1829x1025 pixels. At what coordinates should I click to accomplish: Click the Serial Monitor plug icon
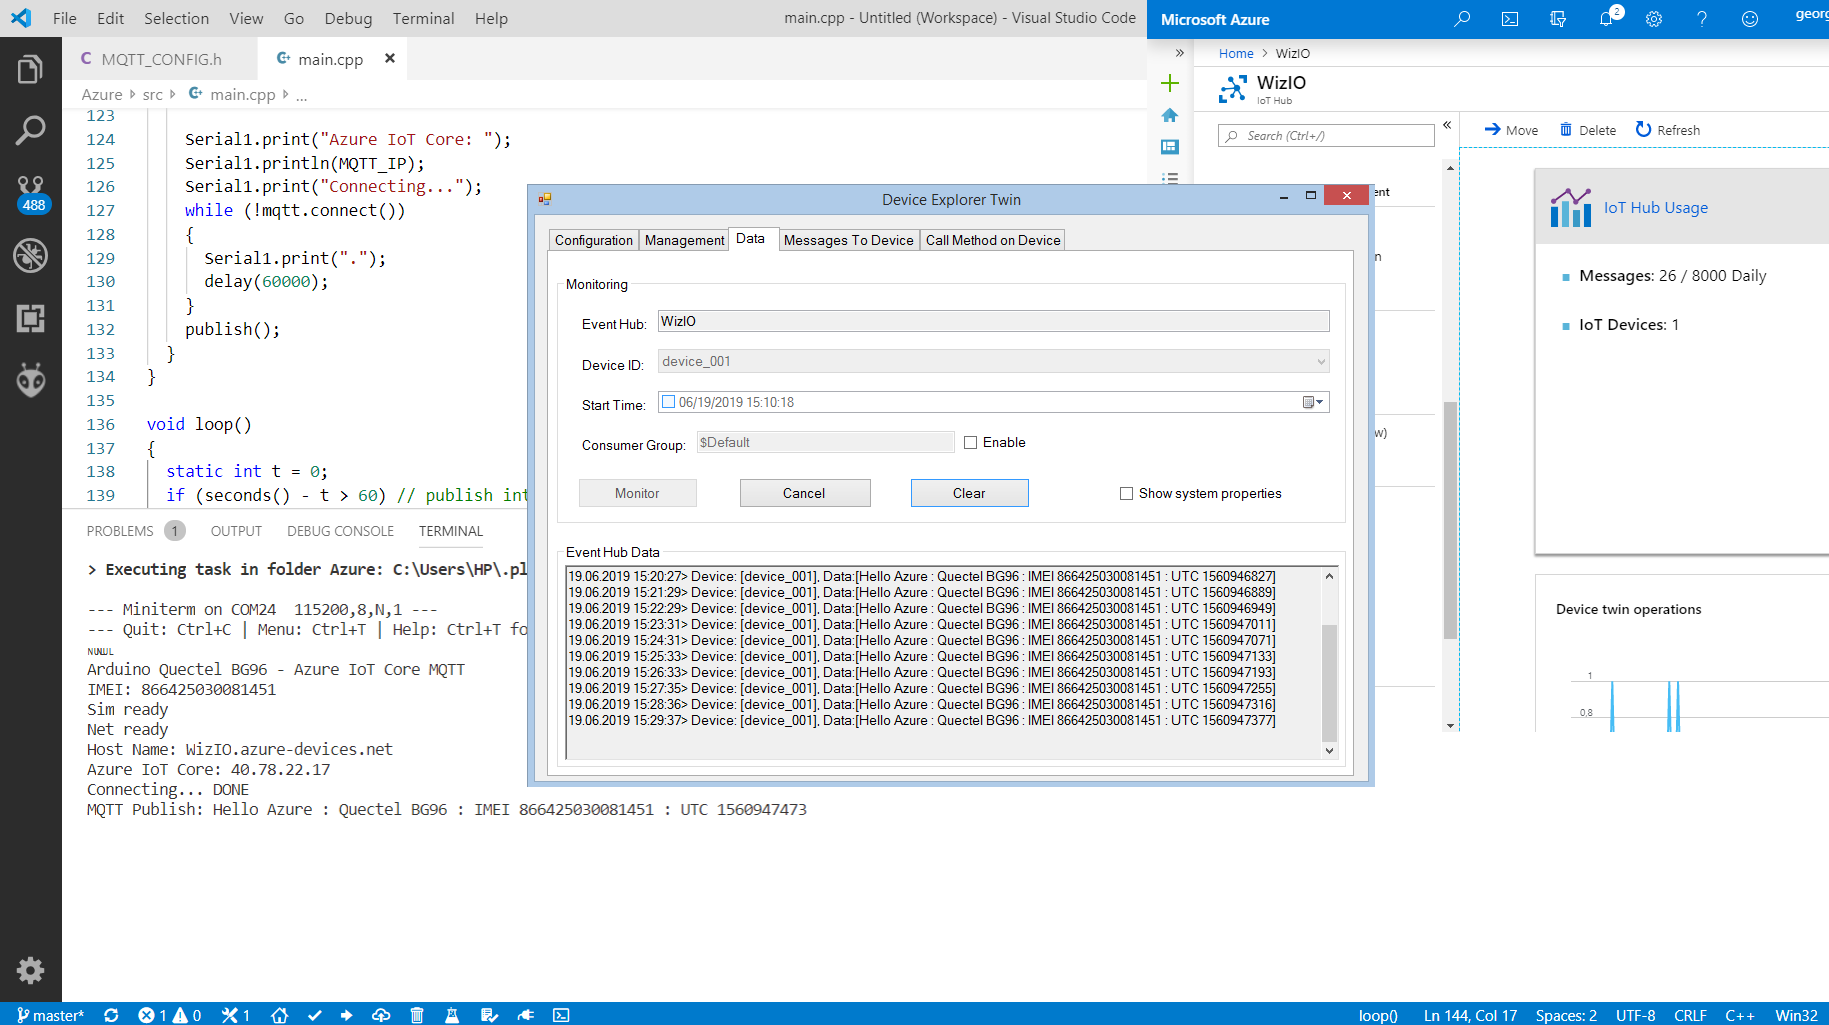(x=525, y=1015)
